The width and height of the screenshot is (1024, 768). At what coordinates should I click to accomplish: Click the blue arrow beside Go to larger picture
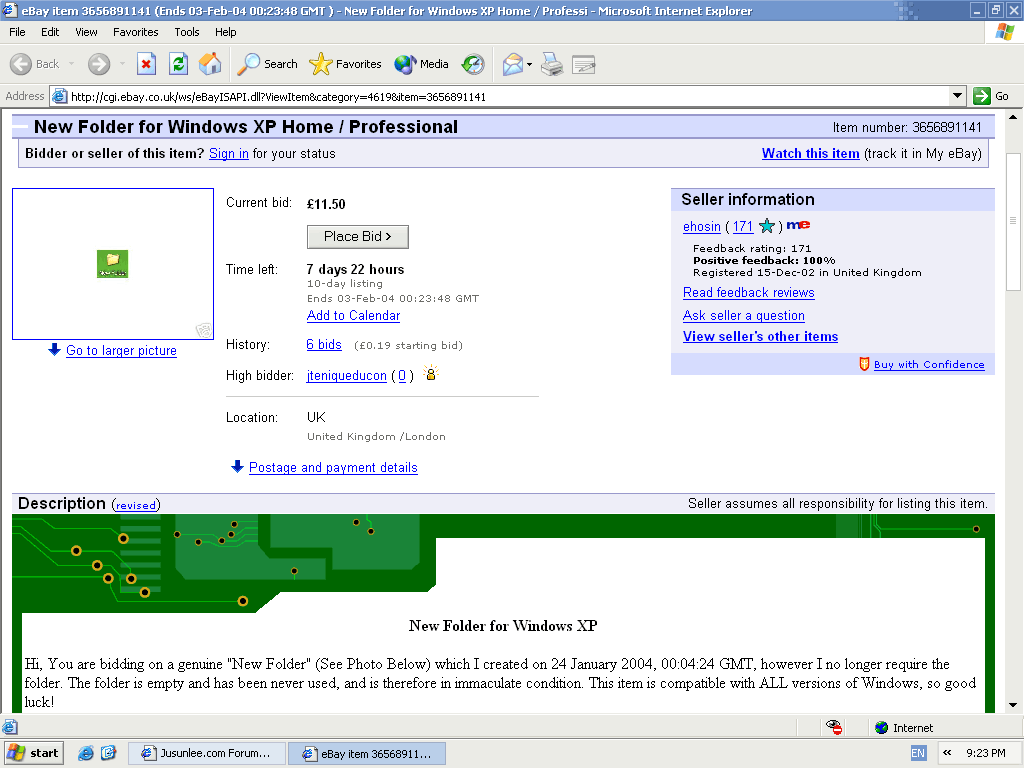click(54, 349)
